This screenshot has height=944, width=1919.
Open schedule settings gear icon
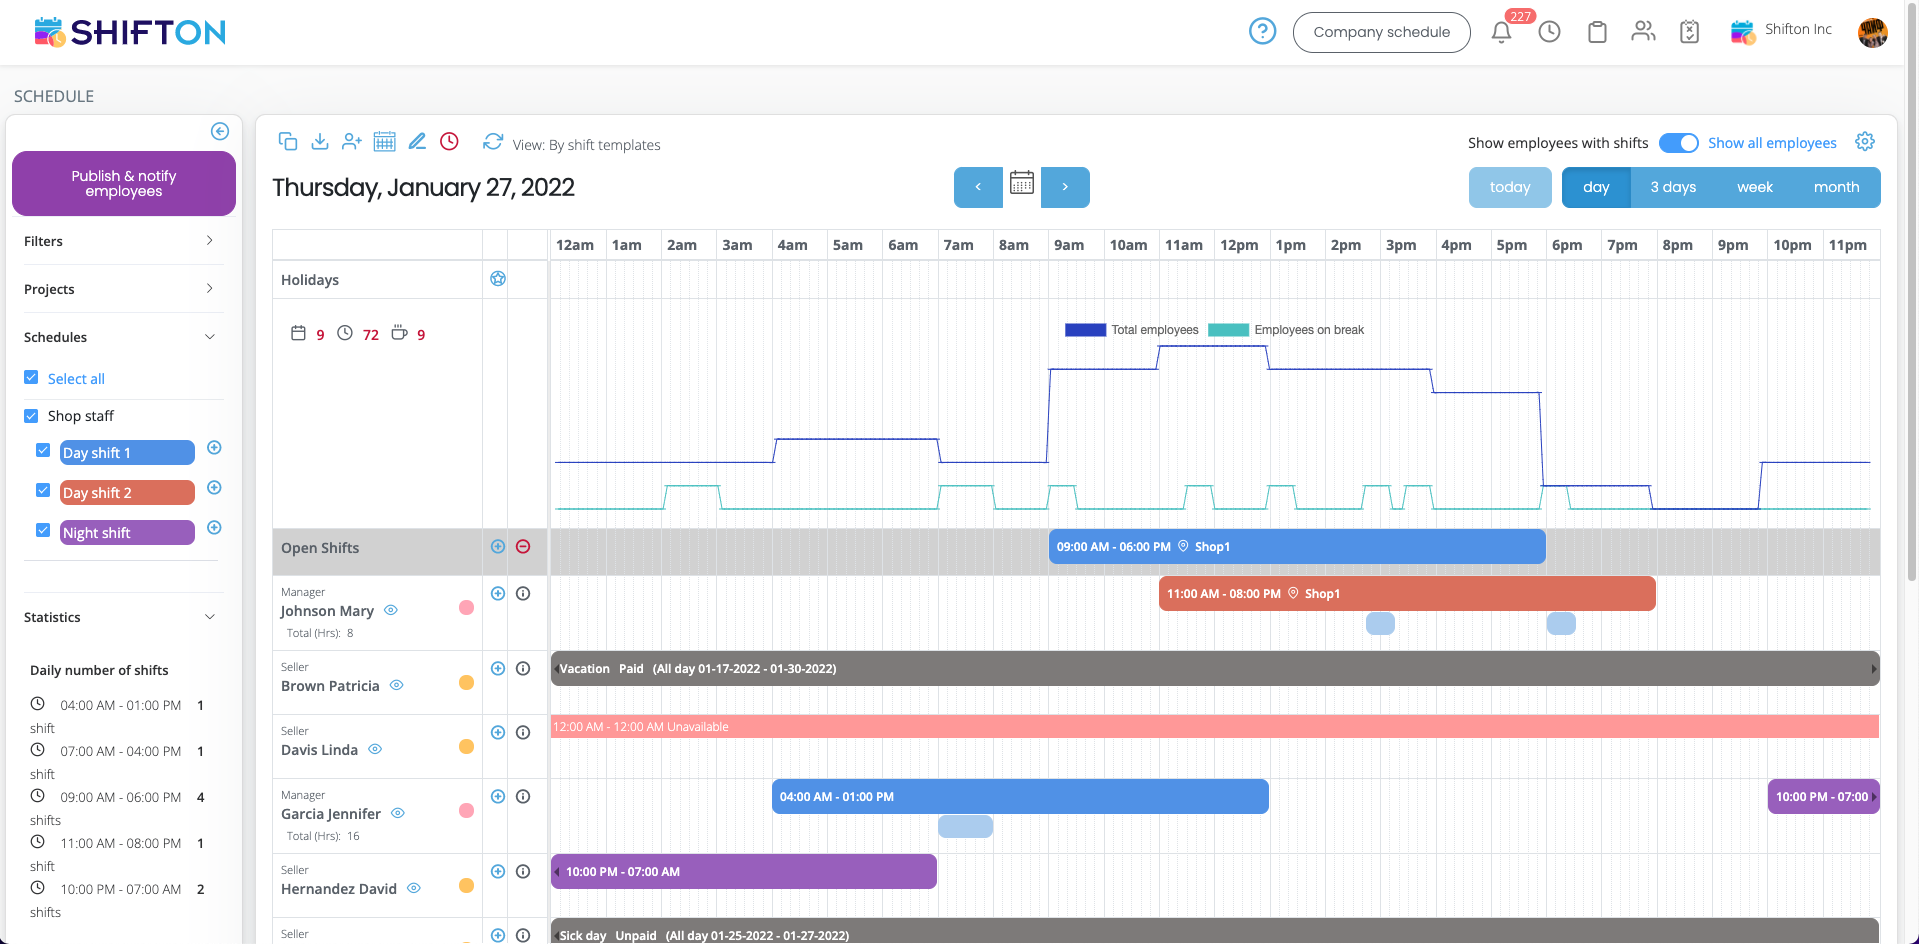[1865, 142]
